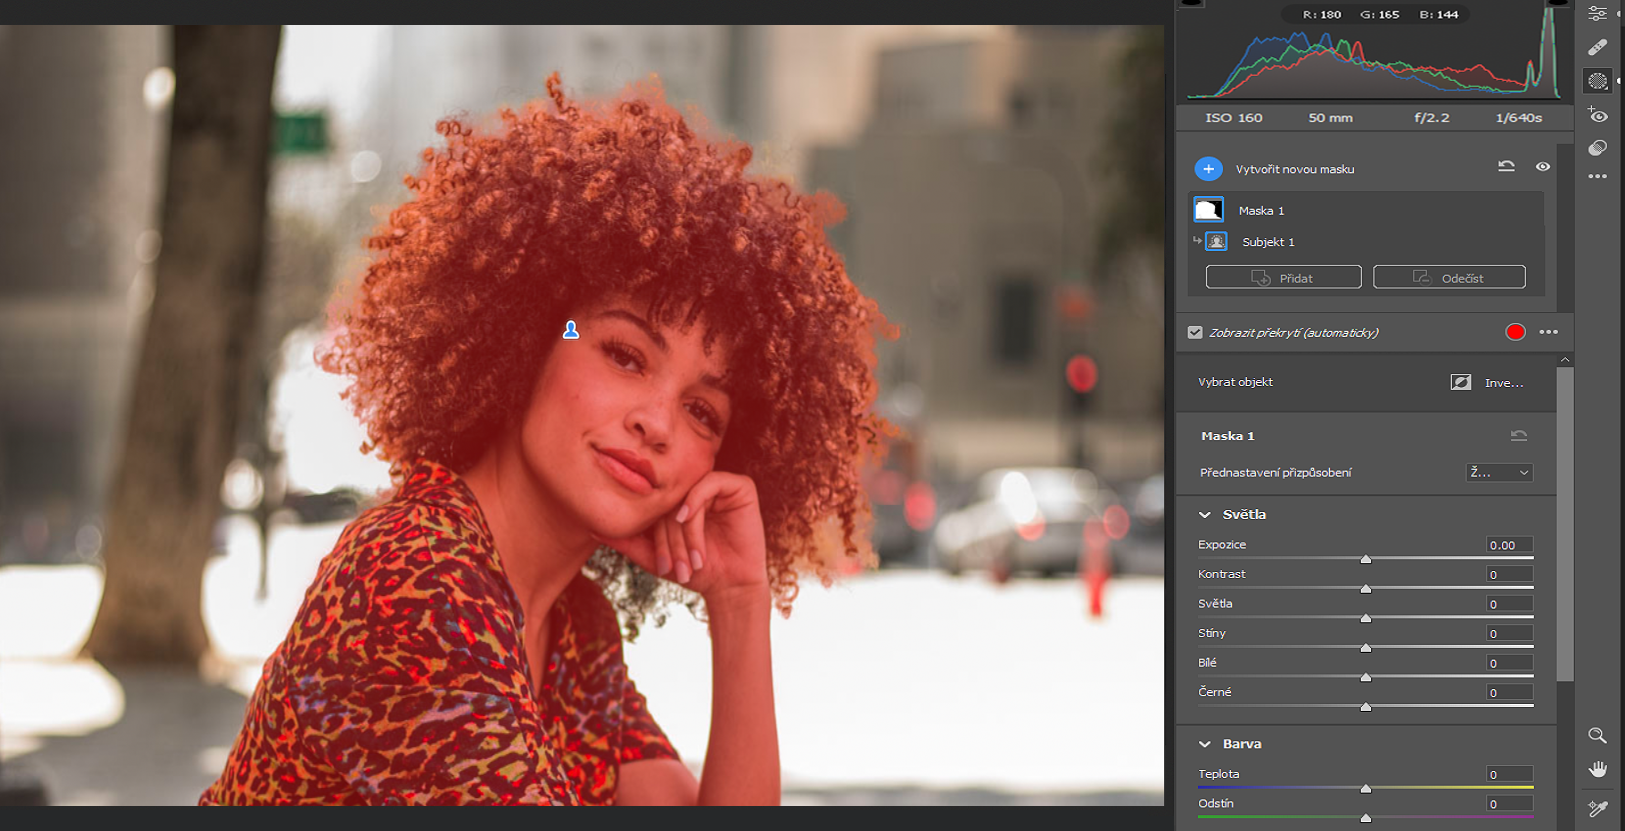Click the Subjekt 1 label
The height and width of the screenshot is (831, 1625).
pos(1268,242)
